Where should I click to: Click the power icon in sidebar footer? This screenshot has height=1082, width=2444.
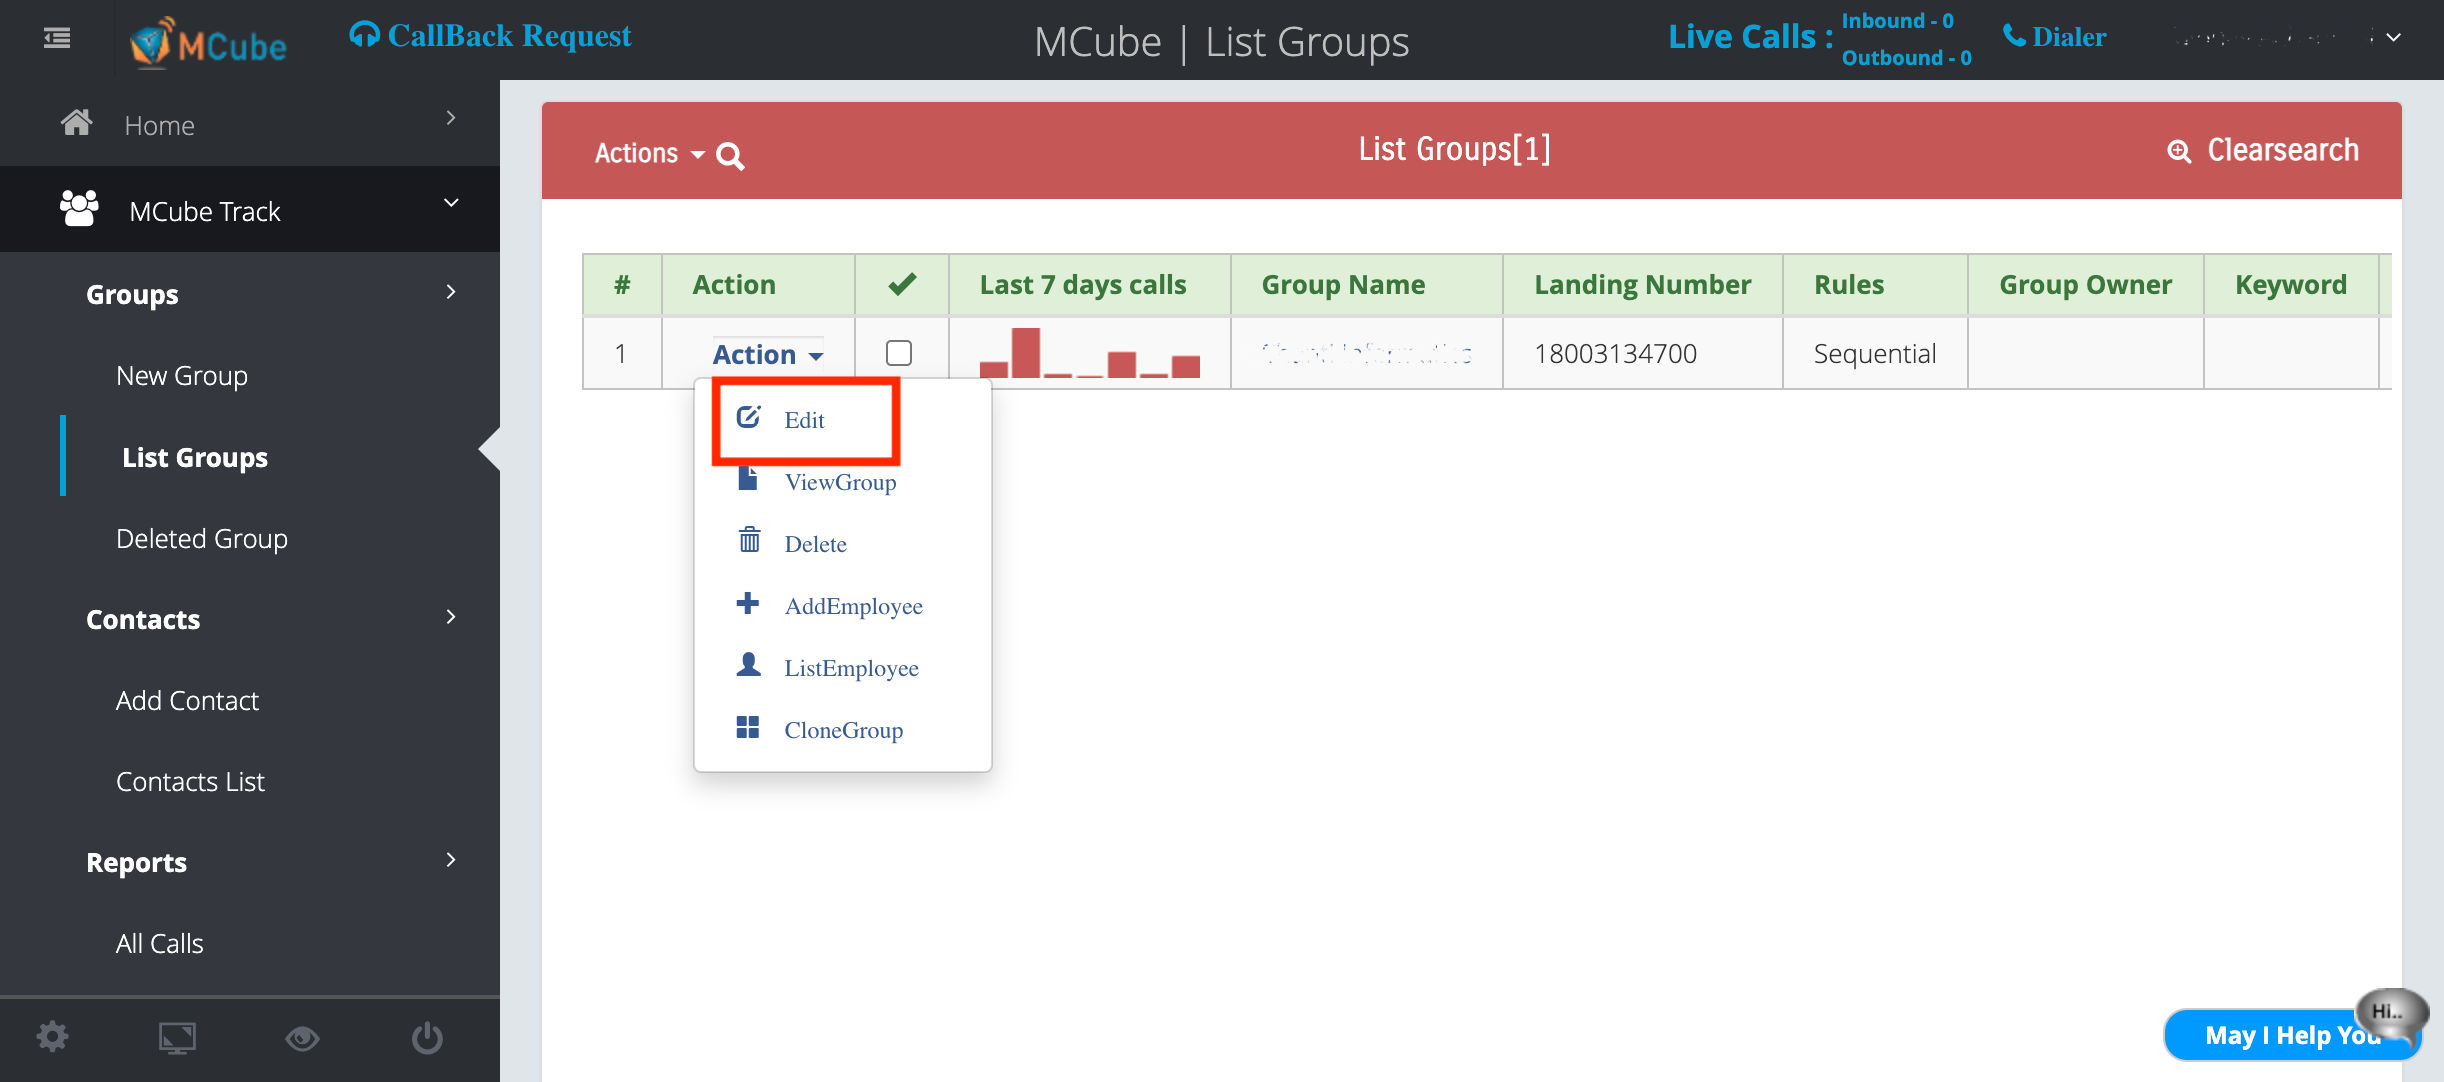click(427, 1037)
